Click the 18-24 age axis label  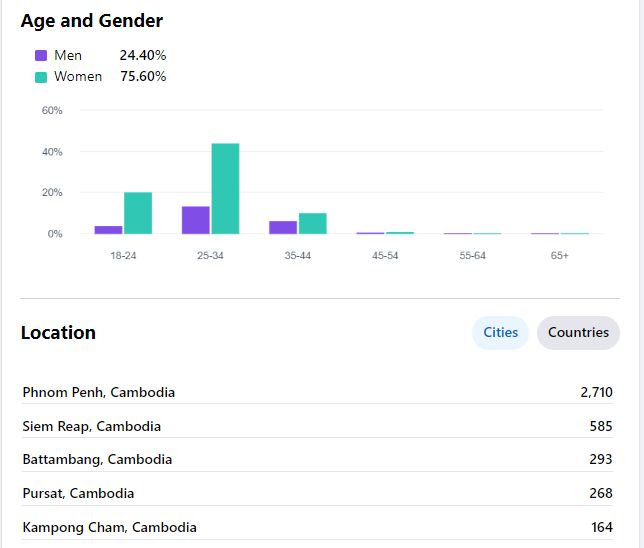pos(123,256)
